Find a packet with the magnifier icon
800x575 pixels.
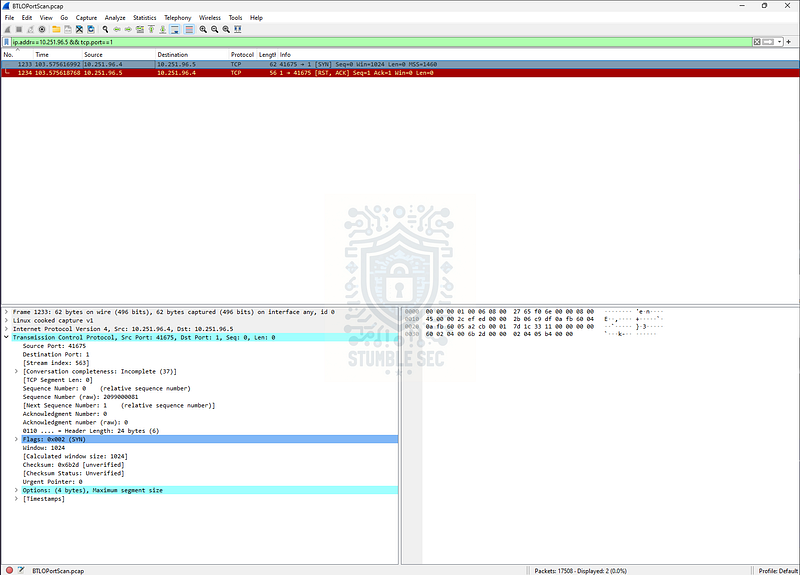[105, 30]
